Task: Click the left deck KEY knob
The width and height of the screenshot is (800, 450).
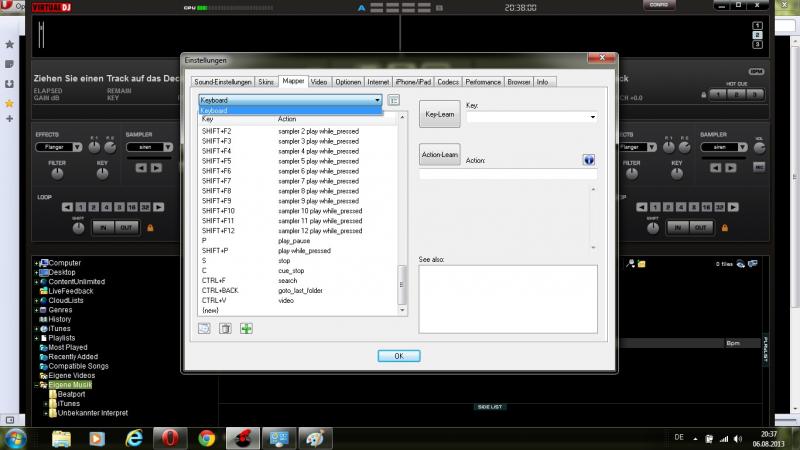Action: point(102,174)
